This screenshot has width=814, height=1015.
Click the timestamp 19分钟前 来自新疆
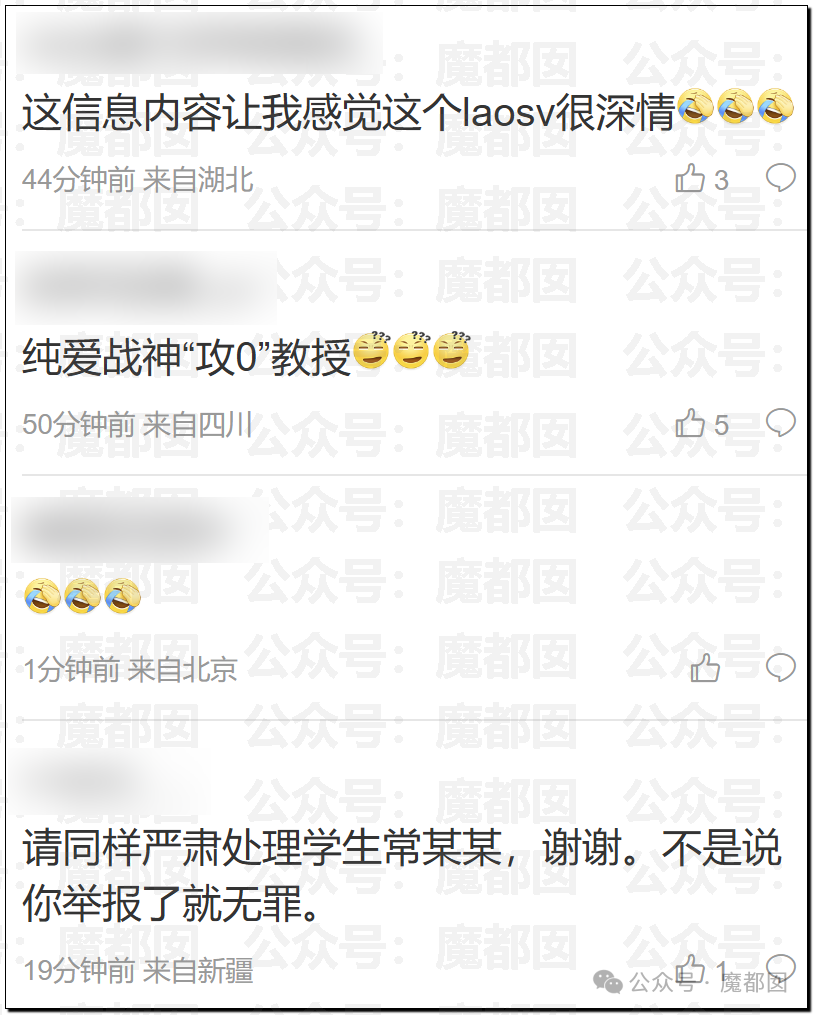point(138,970)
